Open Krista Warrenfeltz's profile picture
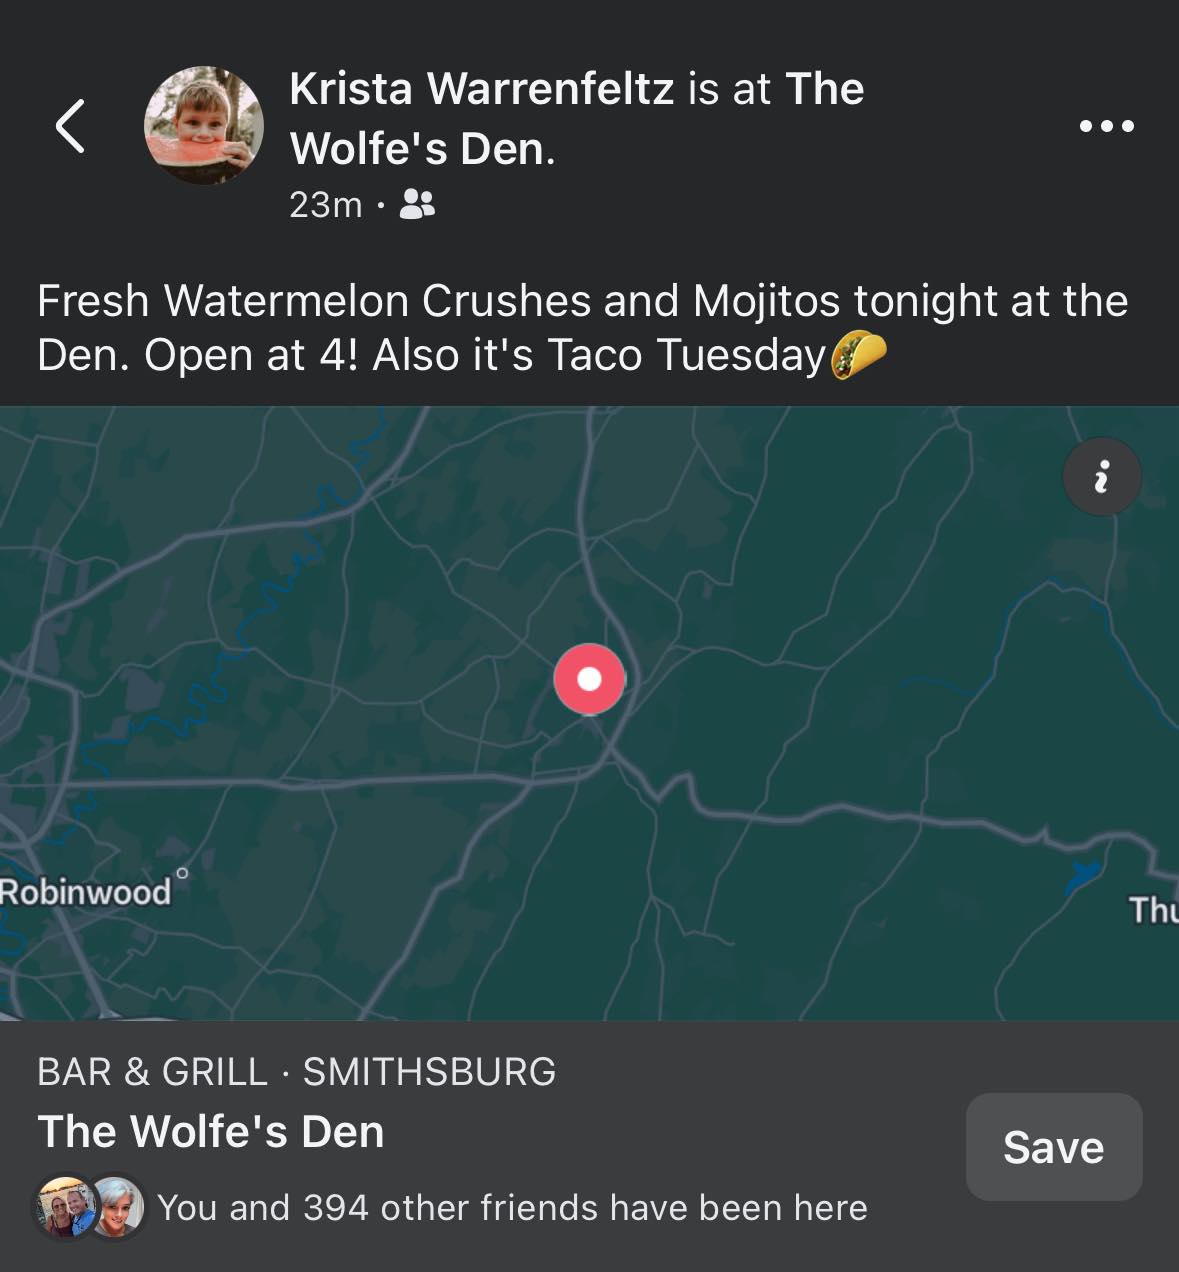 coord(204,126)
